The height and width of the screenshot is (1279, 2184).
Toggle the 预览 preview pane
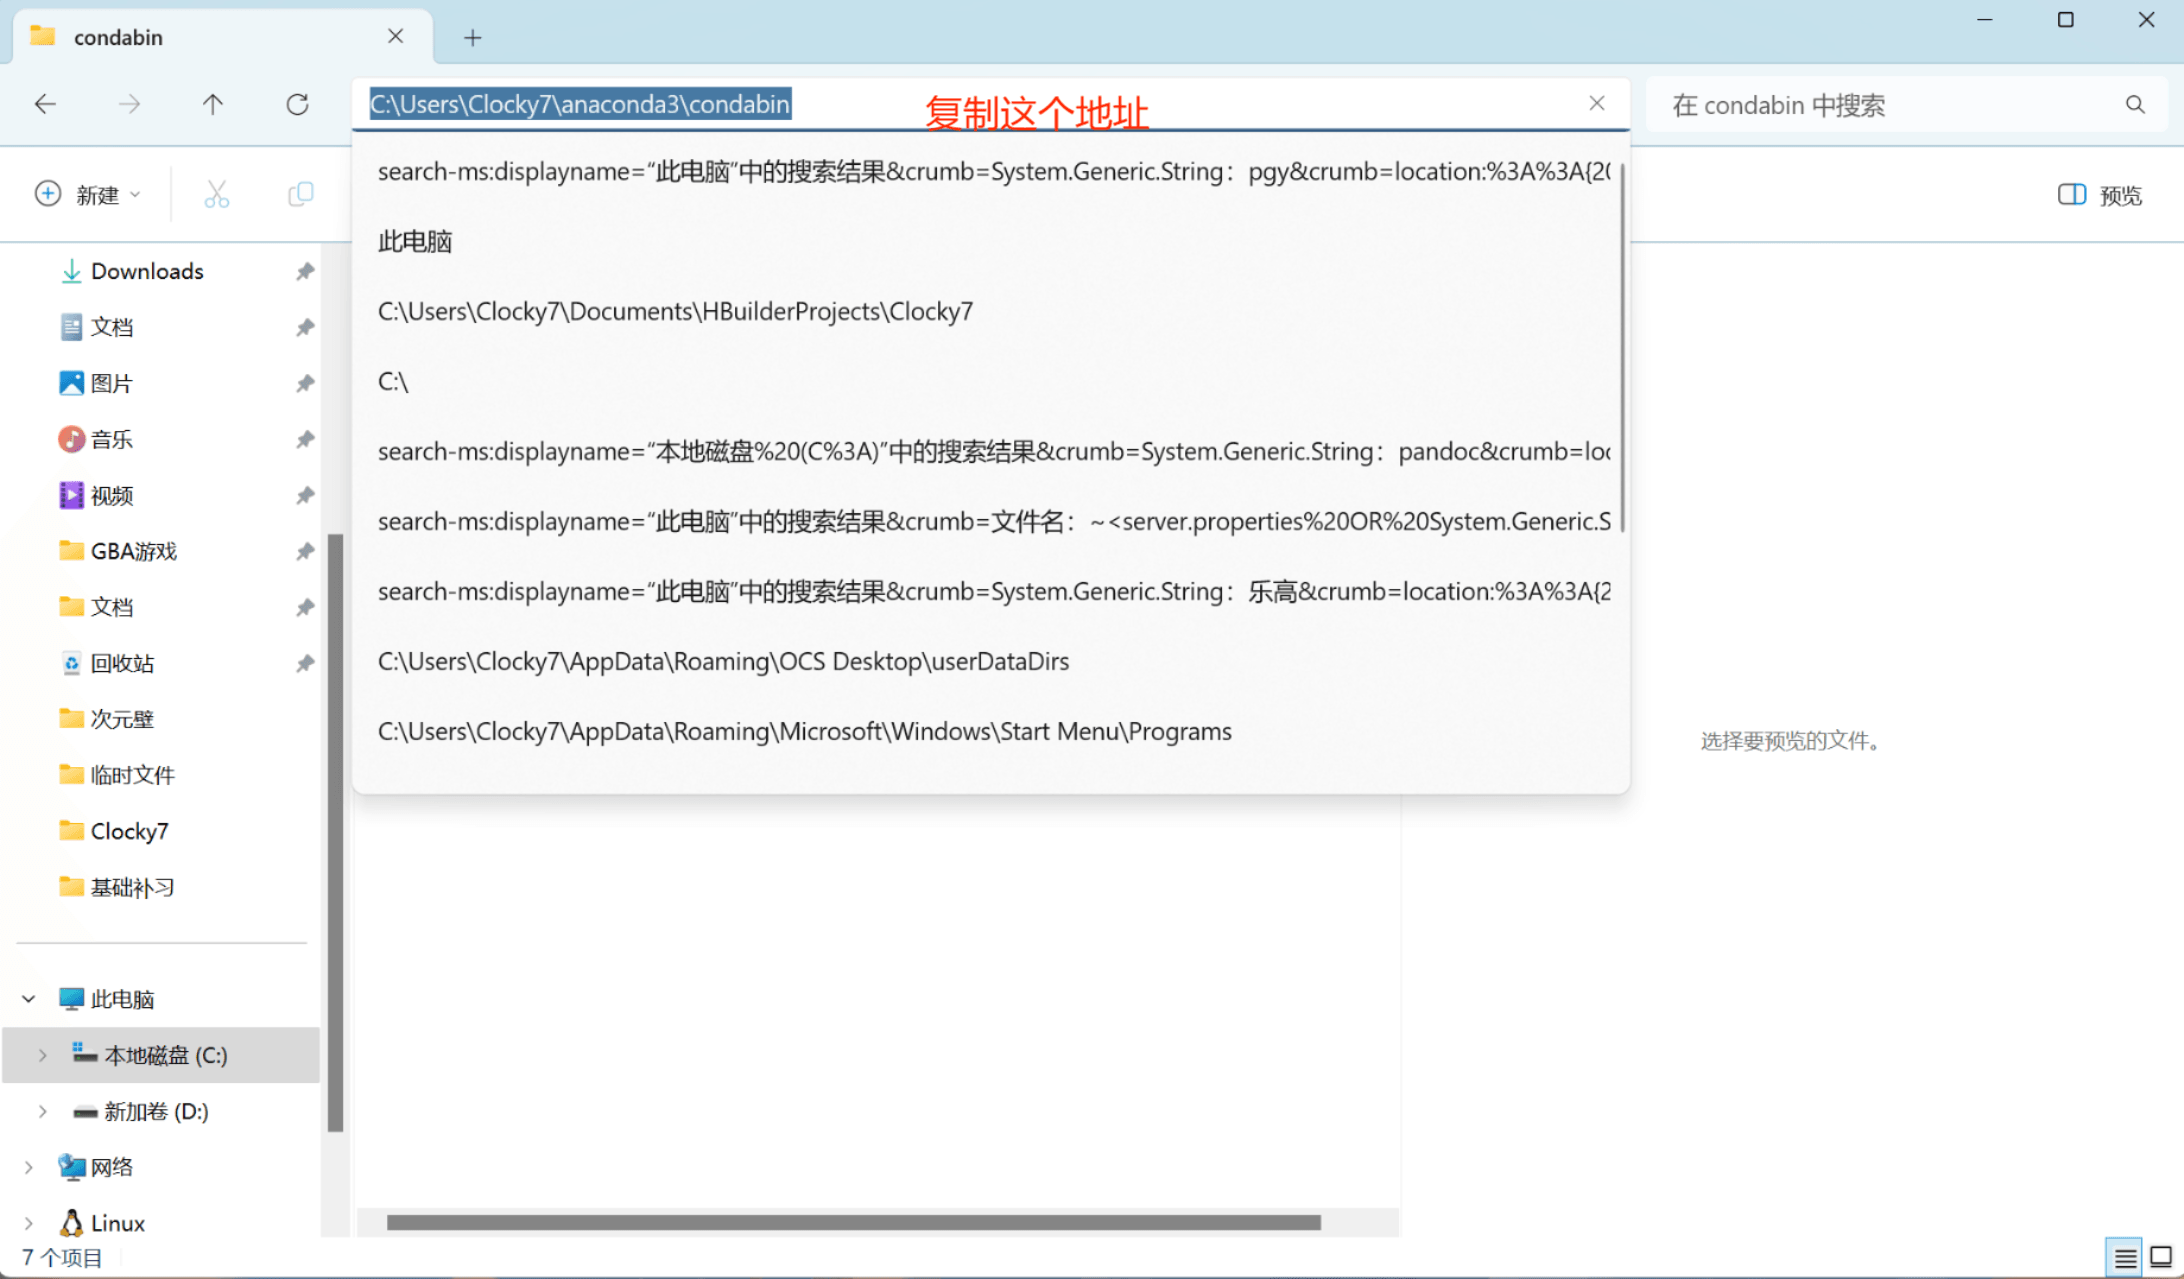point(2099,195)
